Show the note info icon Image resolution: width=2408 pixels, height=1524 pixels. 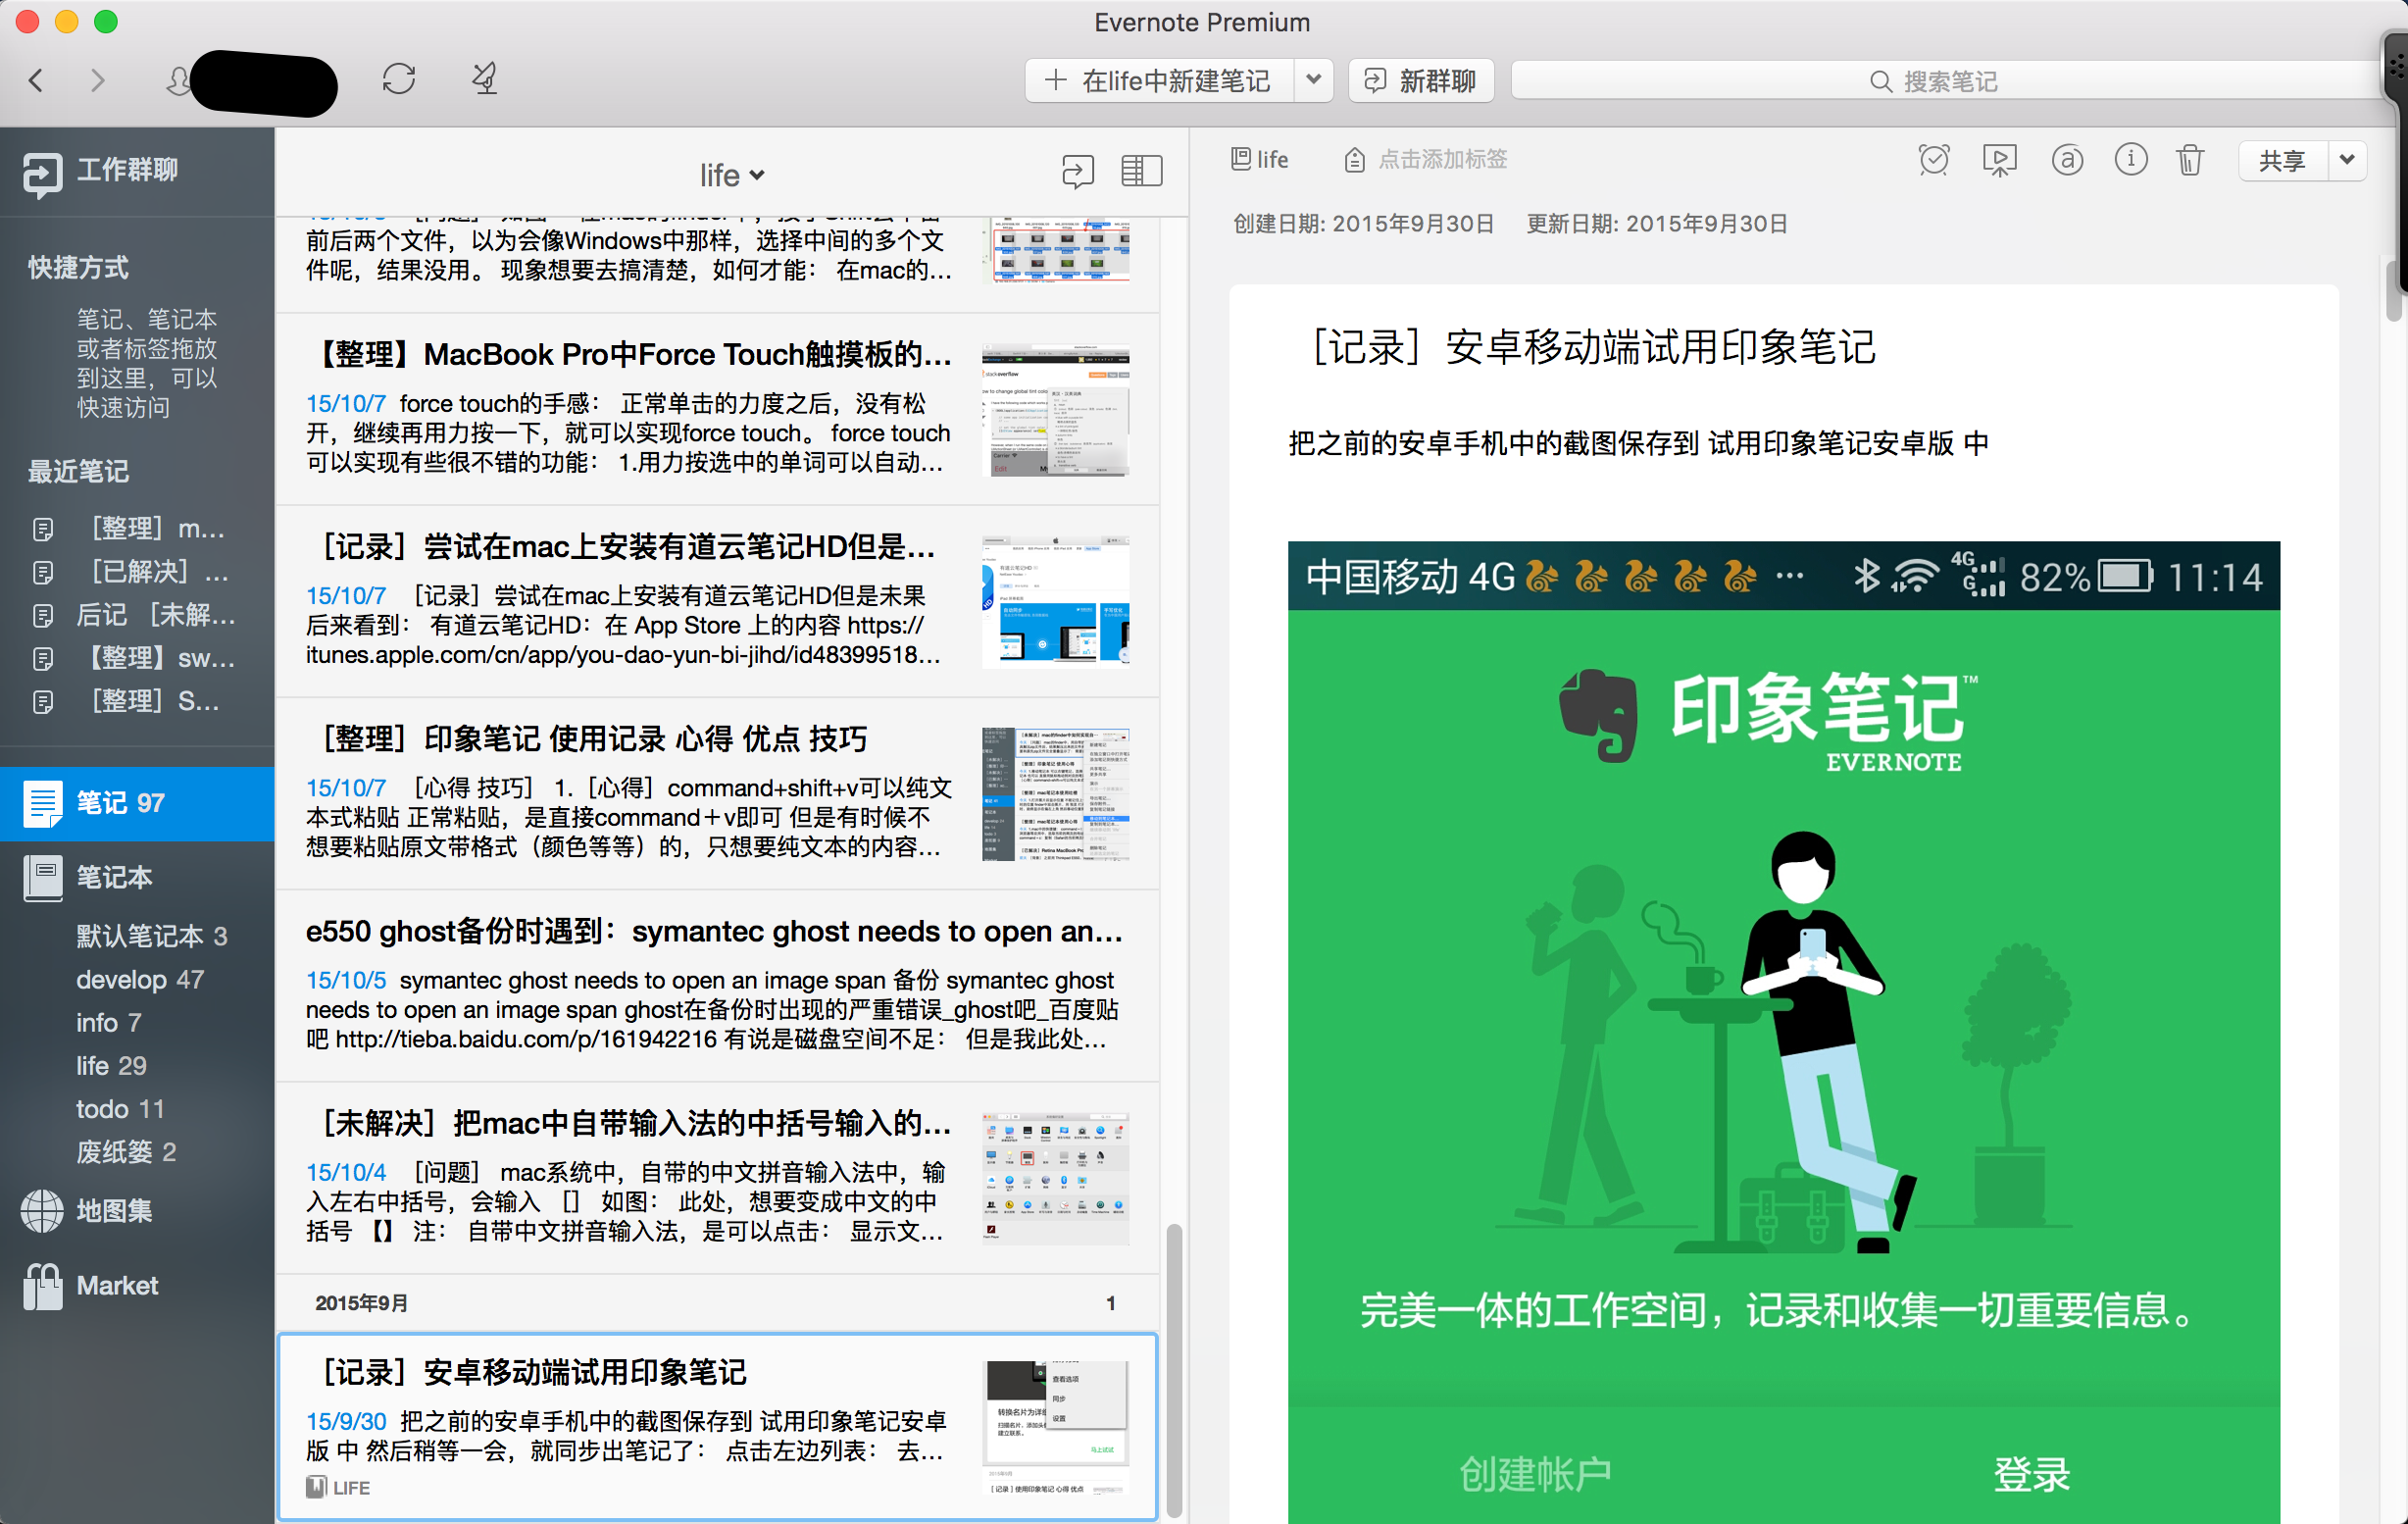(x=2130, y=160)
